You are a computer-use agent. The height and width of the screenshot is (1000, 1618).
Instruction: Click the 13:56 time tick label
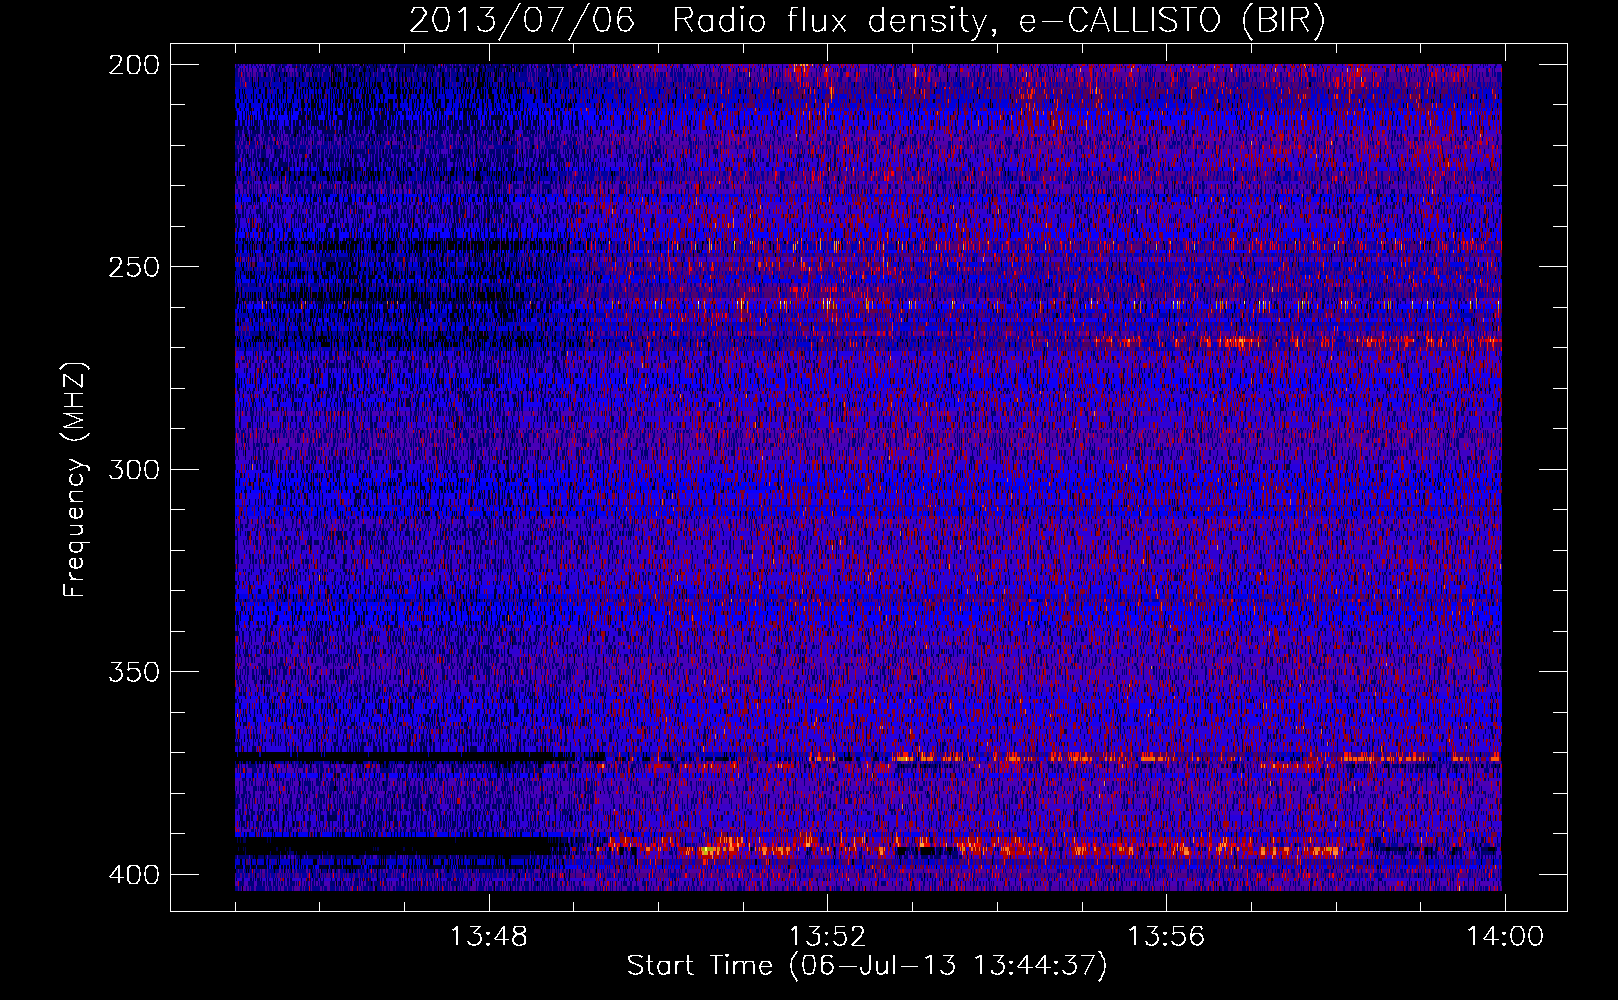(1166, 937)
